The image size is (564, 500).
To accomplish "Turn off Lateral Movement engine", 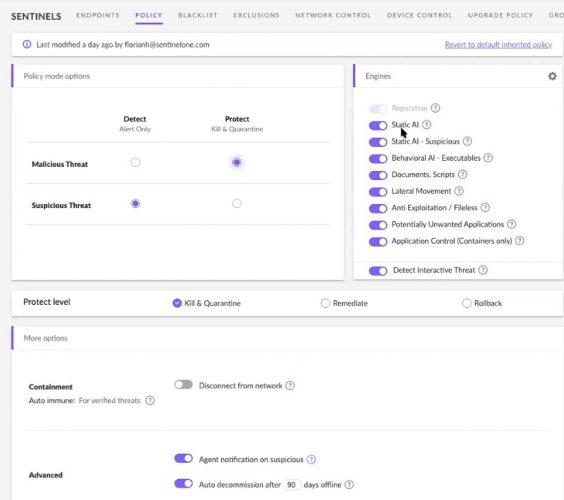I will tap(378, 191).
